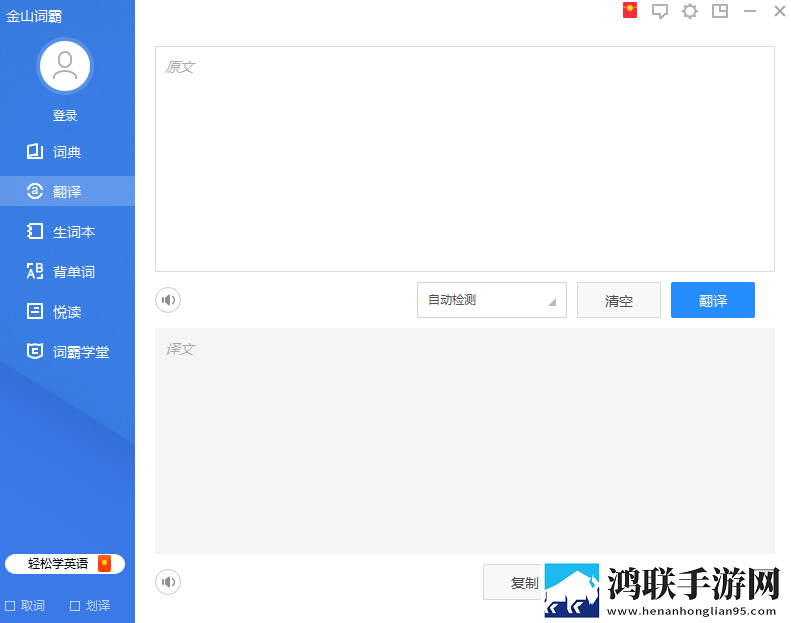Enable the 取词 checkbox

pos(10,605)
